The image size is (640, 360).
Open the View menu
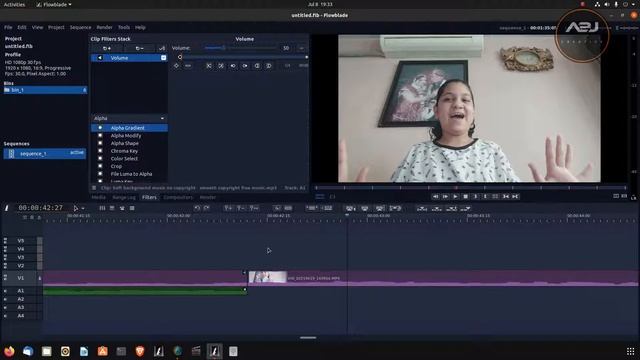coord(38,27)
